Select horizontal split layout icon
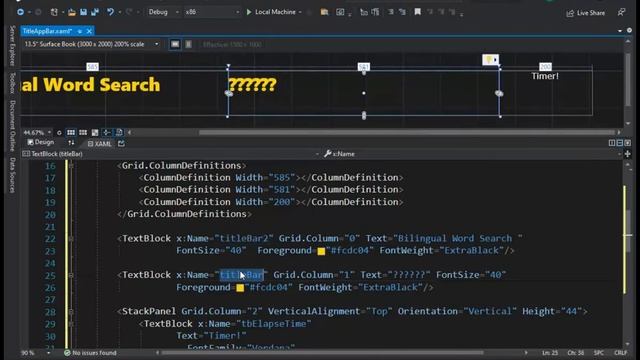This screenshot has height=360, width=640. [620, 143]
